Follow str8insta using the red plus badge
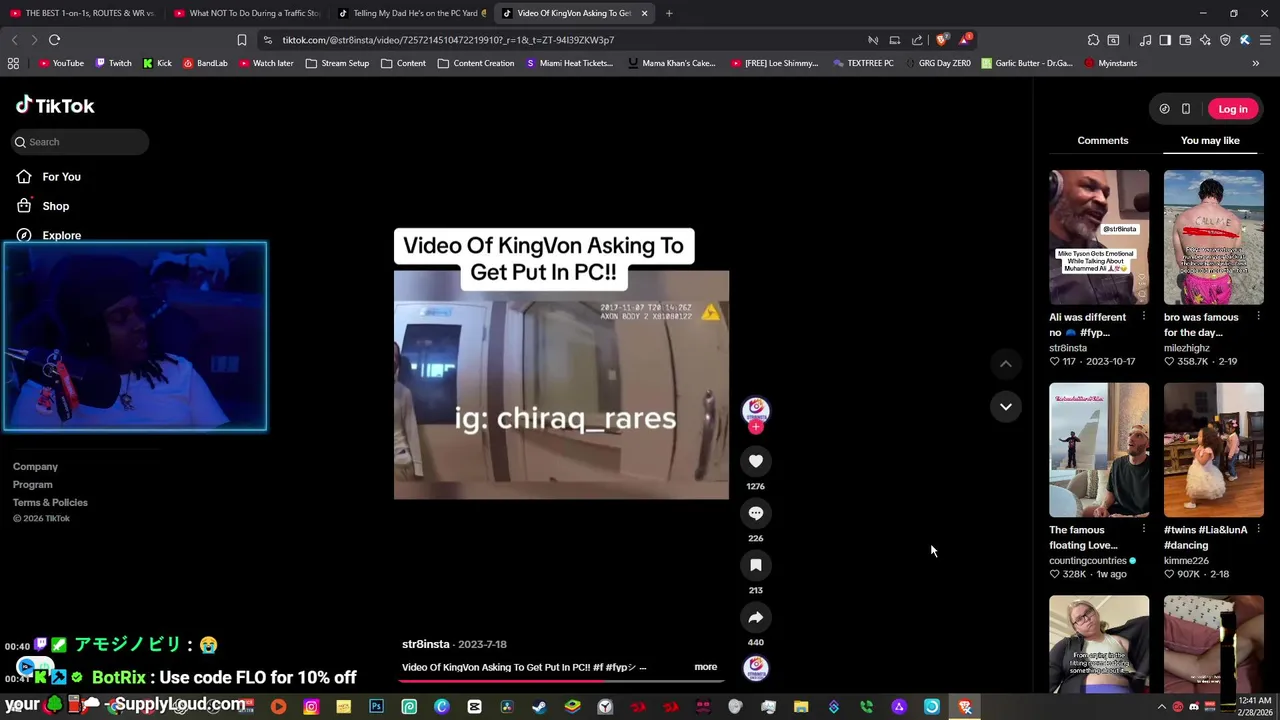This screenshot has width=1280, height=720. click(755, 427)
